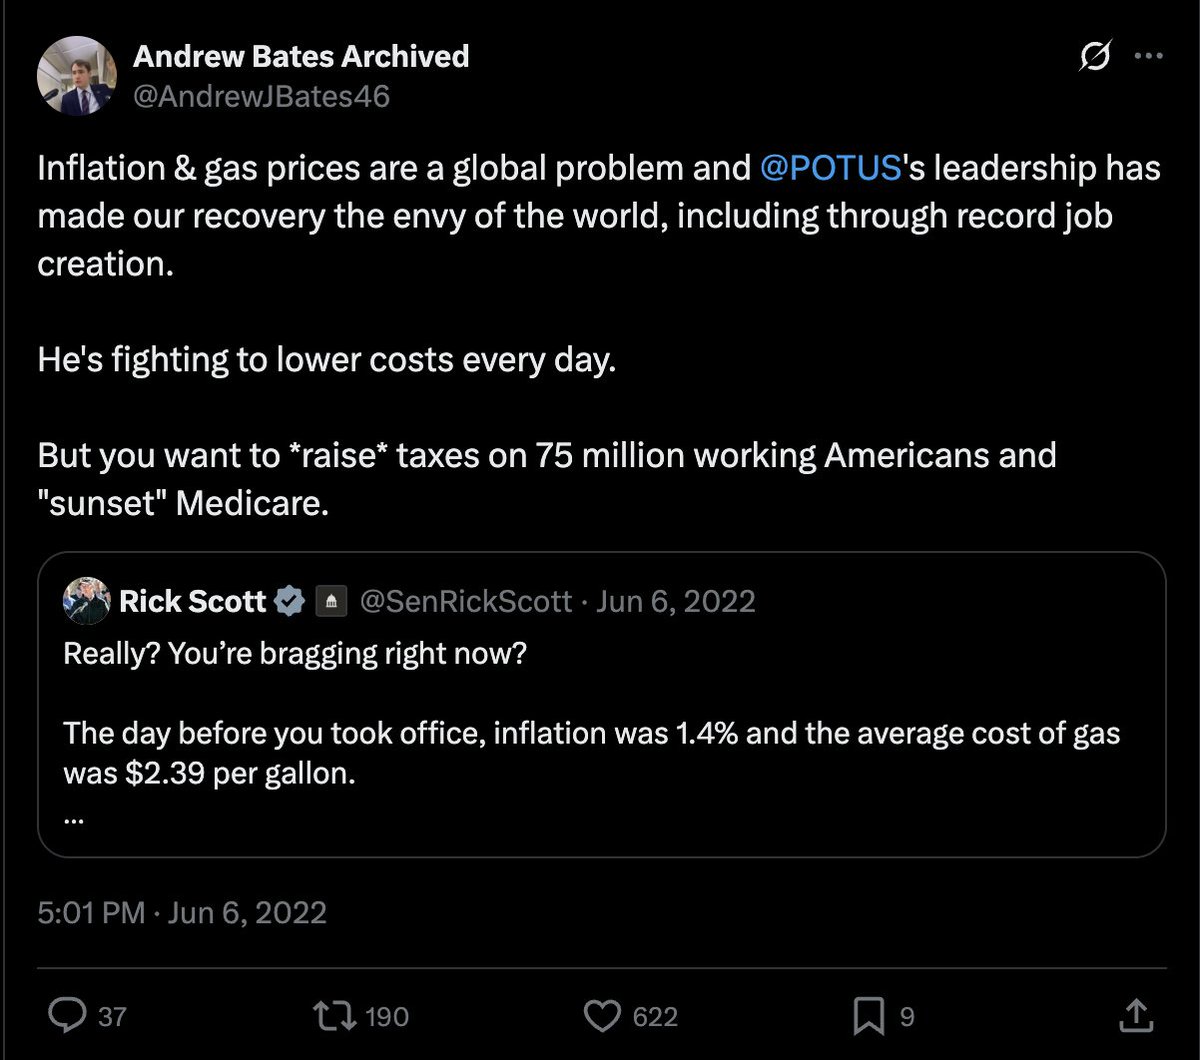
Task: Open the @AndrewJBates46 handle link
Action: [261, 95]
